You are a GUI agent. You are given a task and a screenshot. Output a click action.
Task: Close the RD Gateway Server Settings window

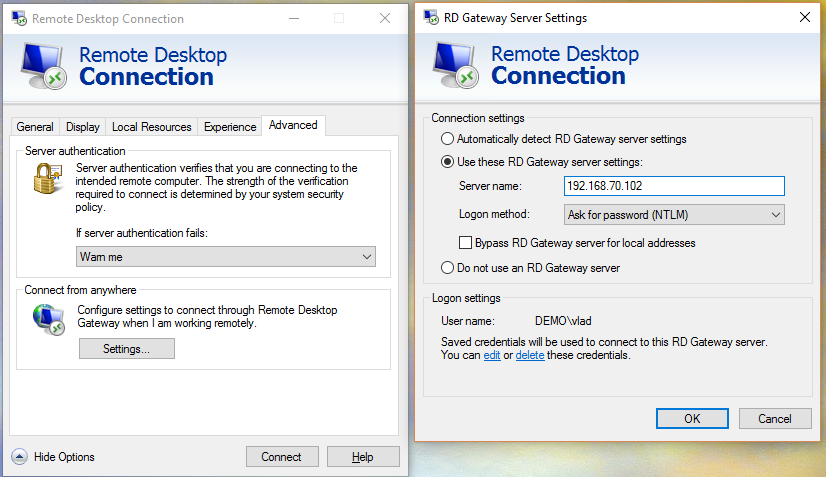point(804,17)
